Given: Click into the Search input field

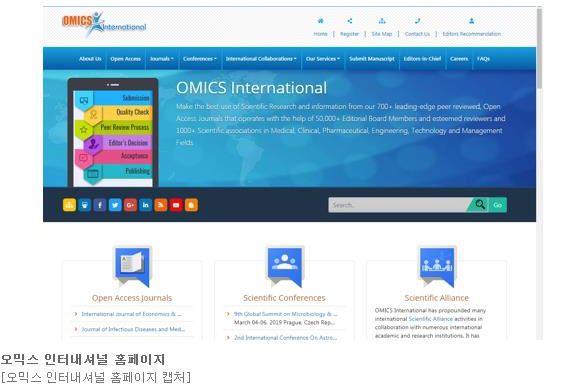Looking at the screenshot, I should pyautogui.click(x=398, y=205).
